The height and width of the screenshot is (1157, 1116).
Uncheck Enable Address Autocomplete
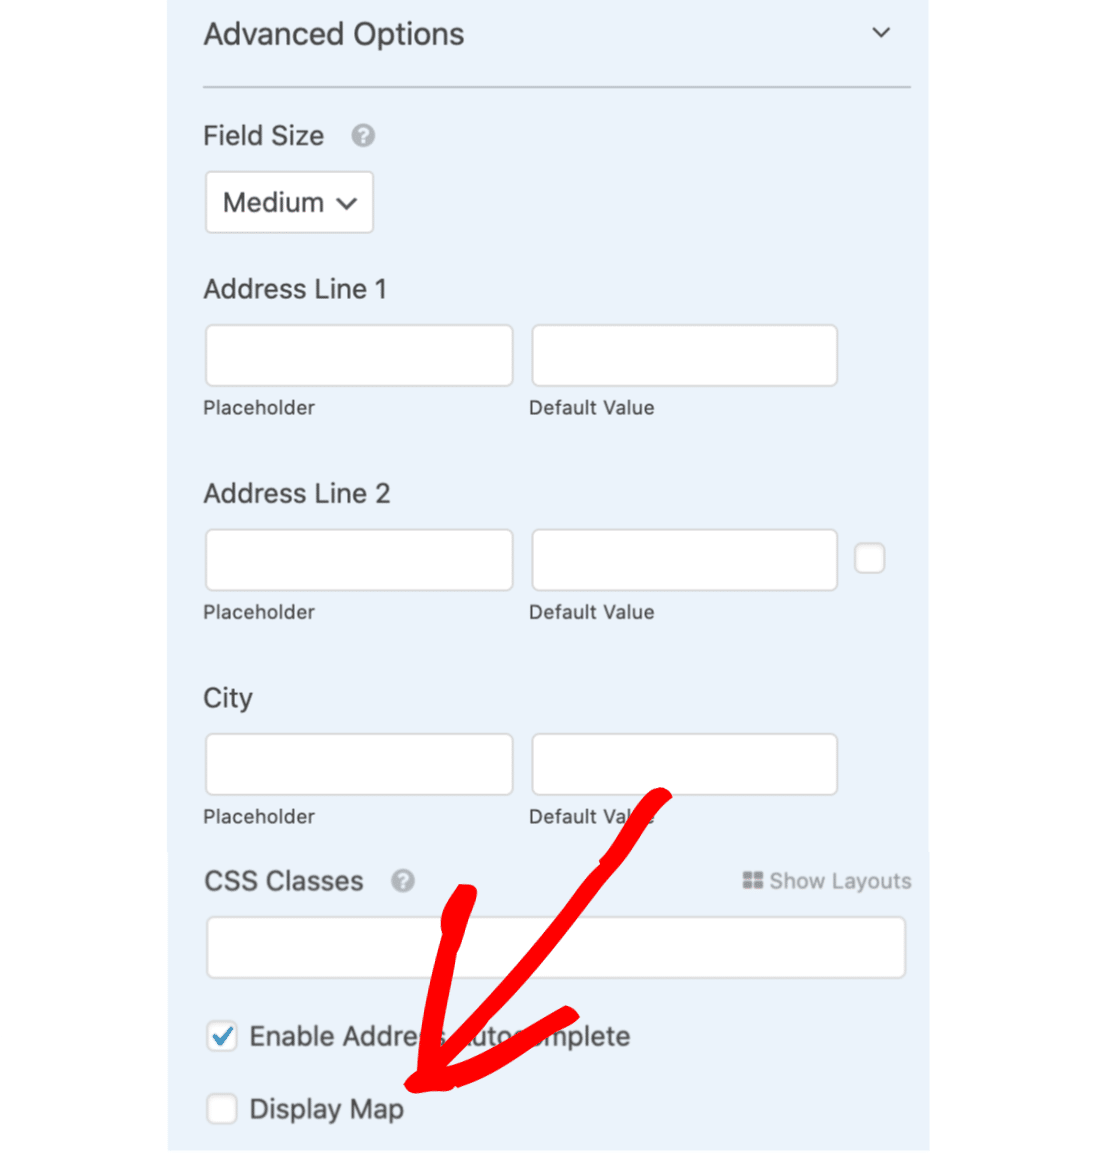click(221, 1036)
